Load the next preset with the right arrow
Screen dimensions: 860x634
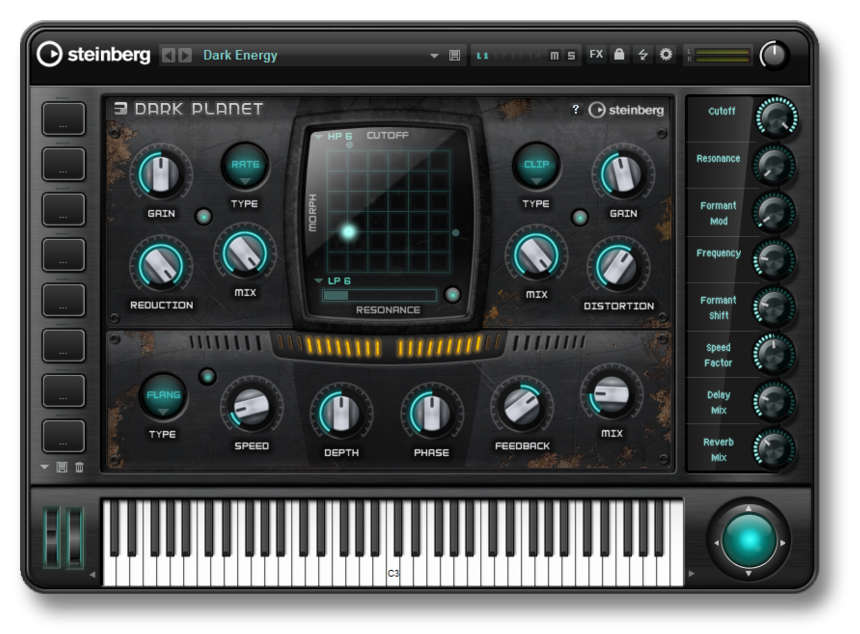pos(185,55)
